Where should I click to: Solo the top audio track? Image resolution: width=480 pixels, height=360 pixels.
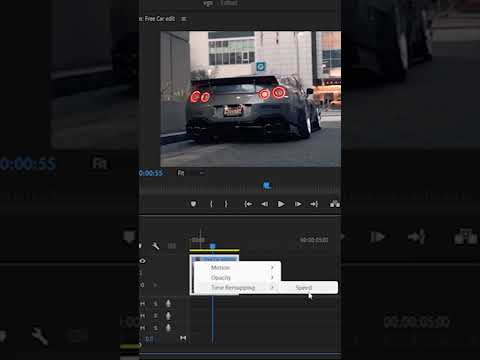coord(156,304)
